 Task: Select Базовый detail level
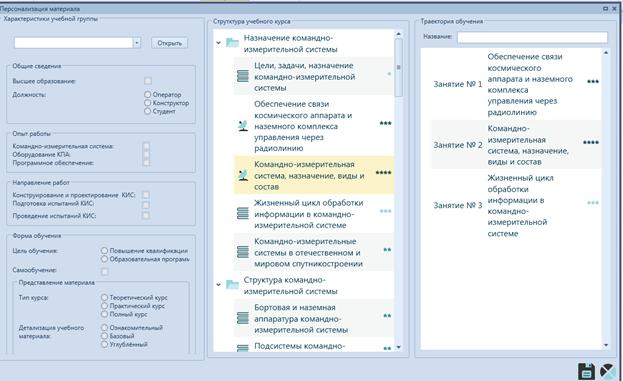tap(104, 336)
